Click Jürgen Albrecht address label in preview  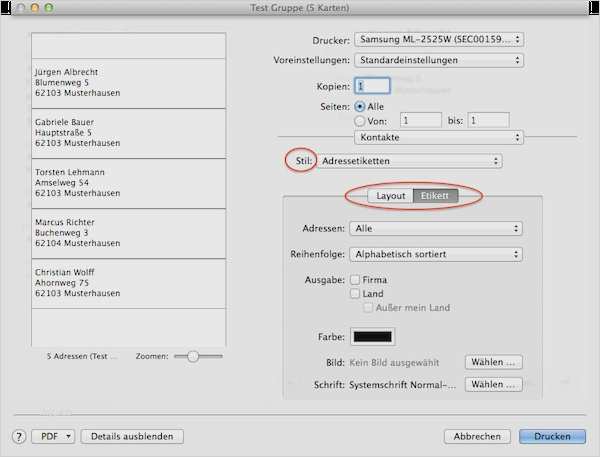(x=129, y=83)
